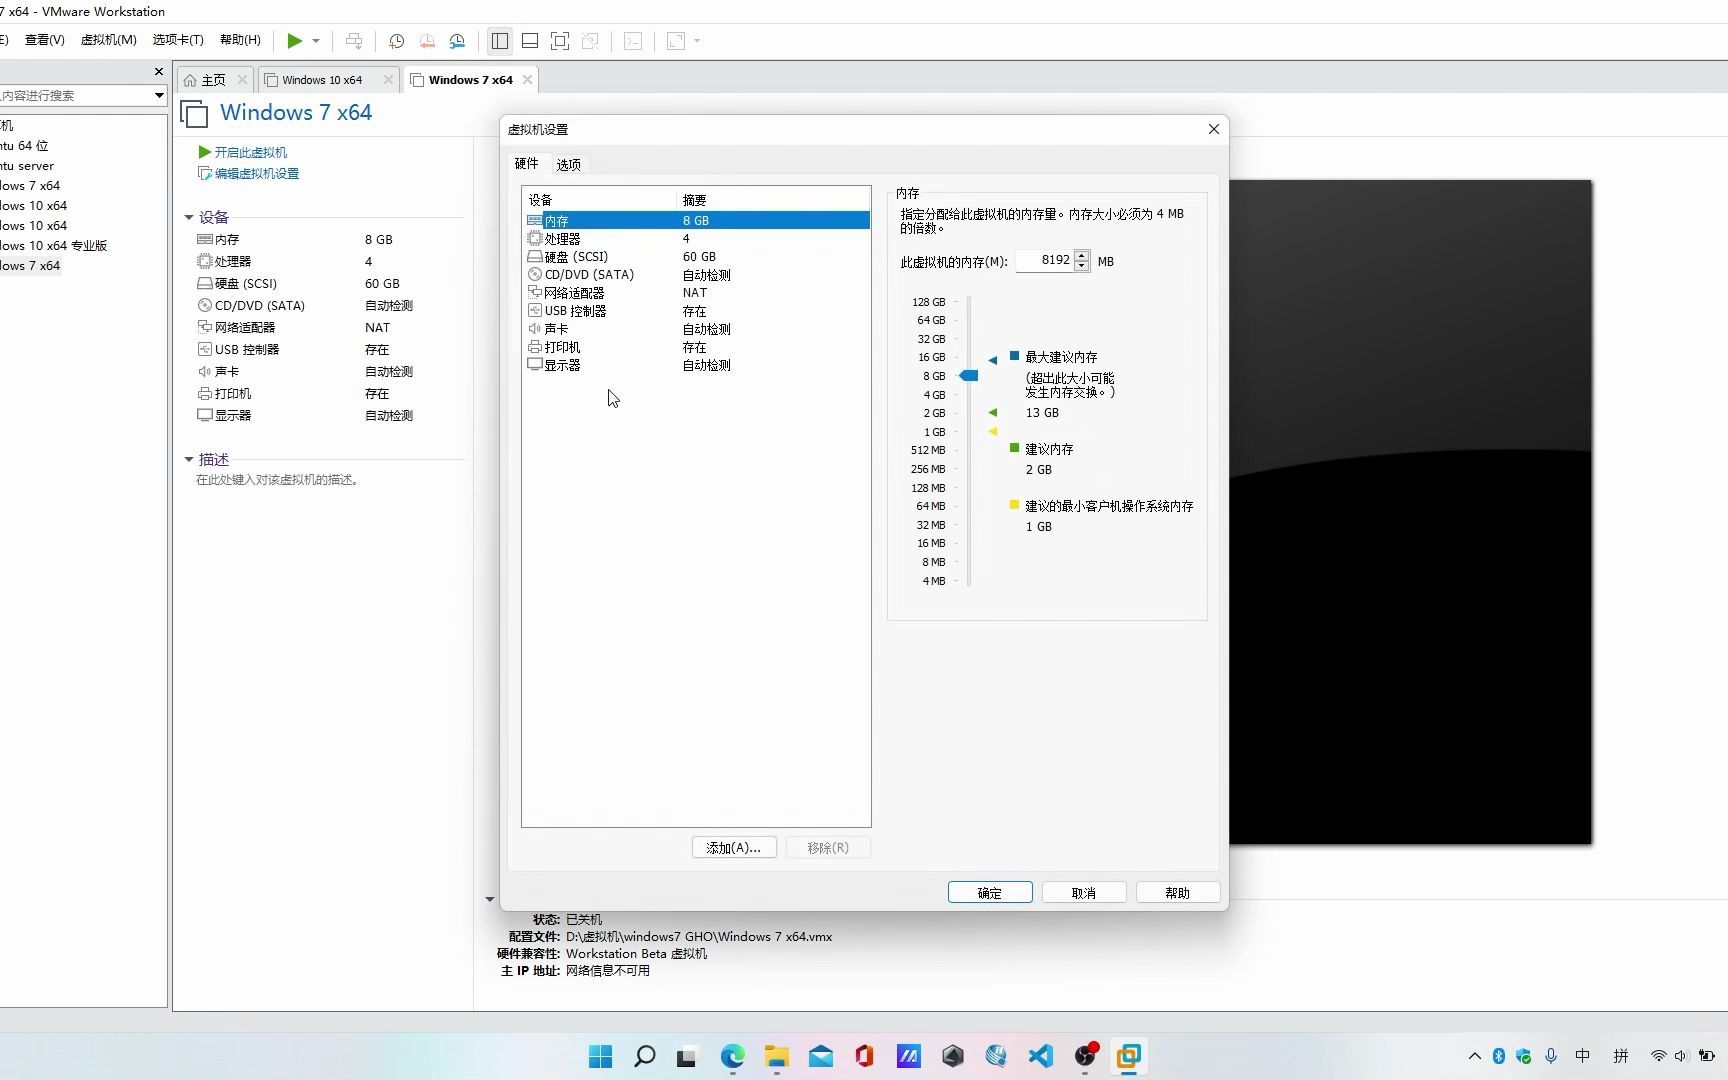Confirm settings with the 确定 button
Image resolution: width=1728 pixels, height=1080 pixels.
pos(989,891)
